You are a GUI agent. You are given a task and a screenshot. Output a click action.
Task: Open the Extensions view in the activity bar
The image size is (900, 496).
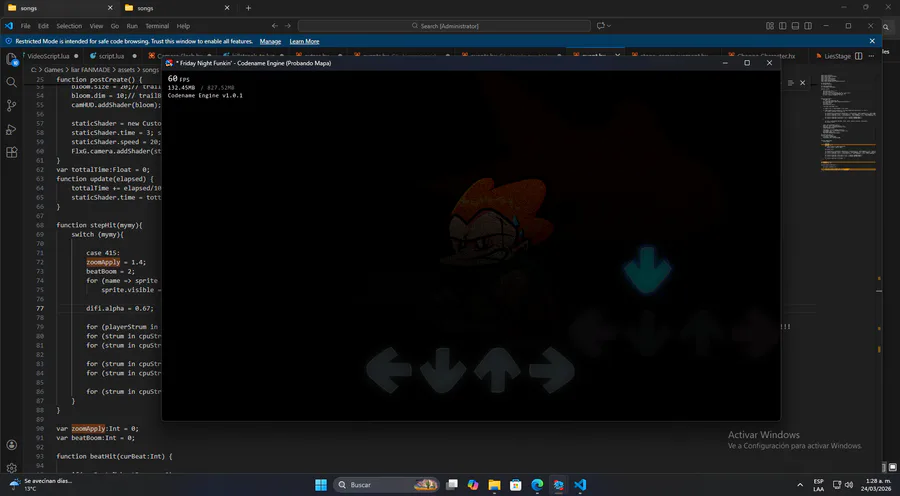(11, 153)
